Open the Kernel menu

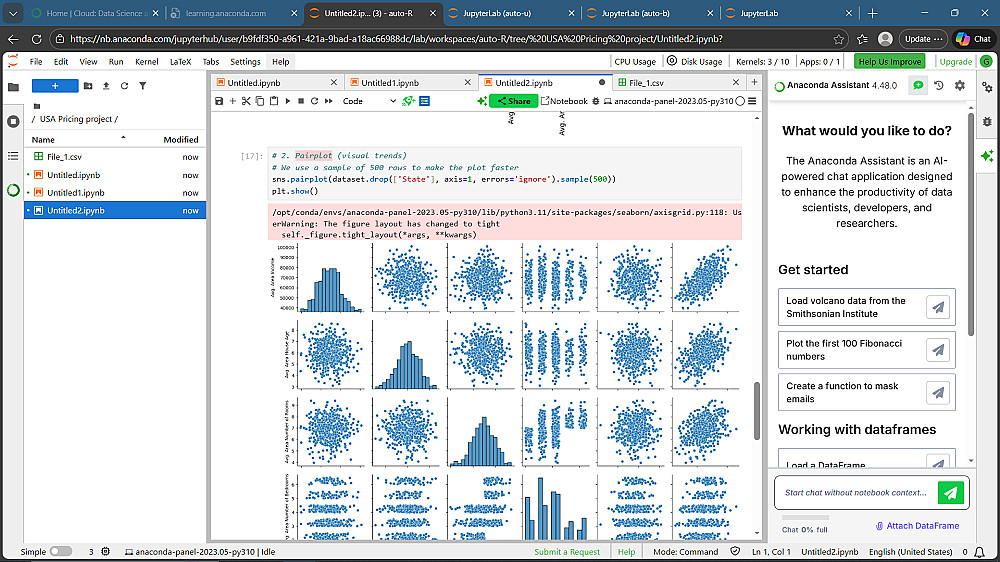point(147,62)
